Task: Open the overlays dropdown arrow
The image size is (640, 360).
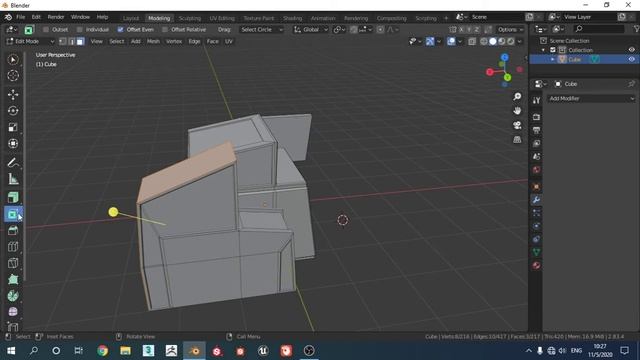Action: click(460, 41)
